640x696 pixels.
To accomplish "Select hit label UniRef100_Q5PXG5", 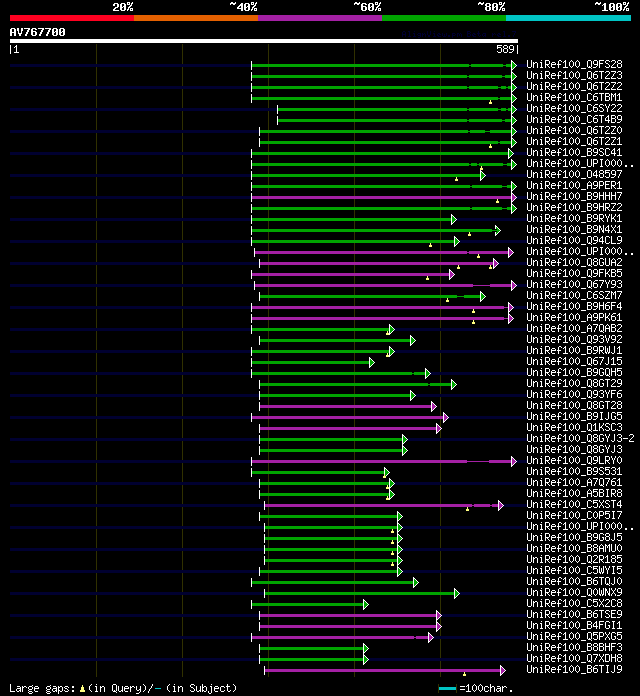I will pos(574,636).
